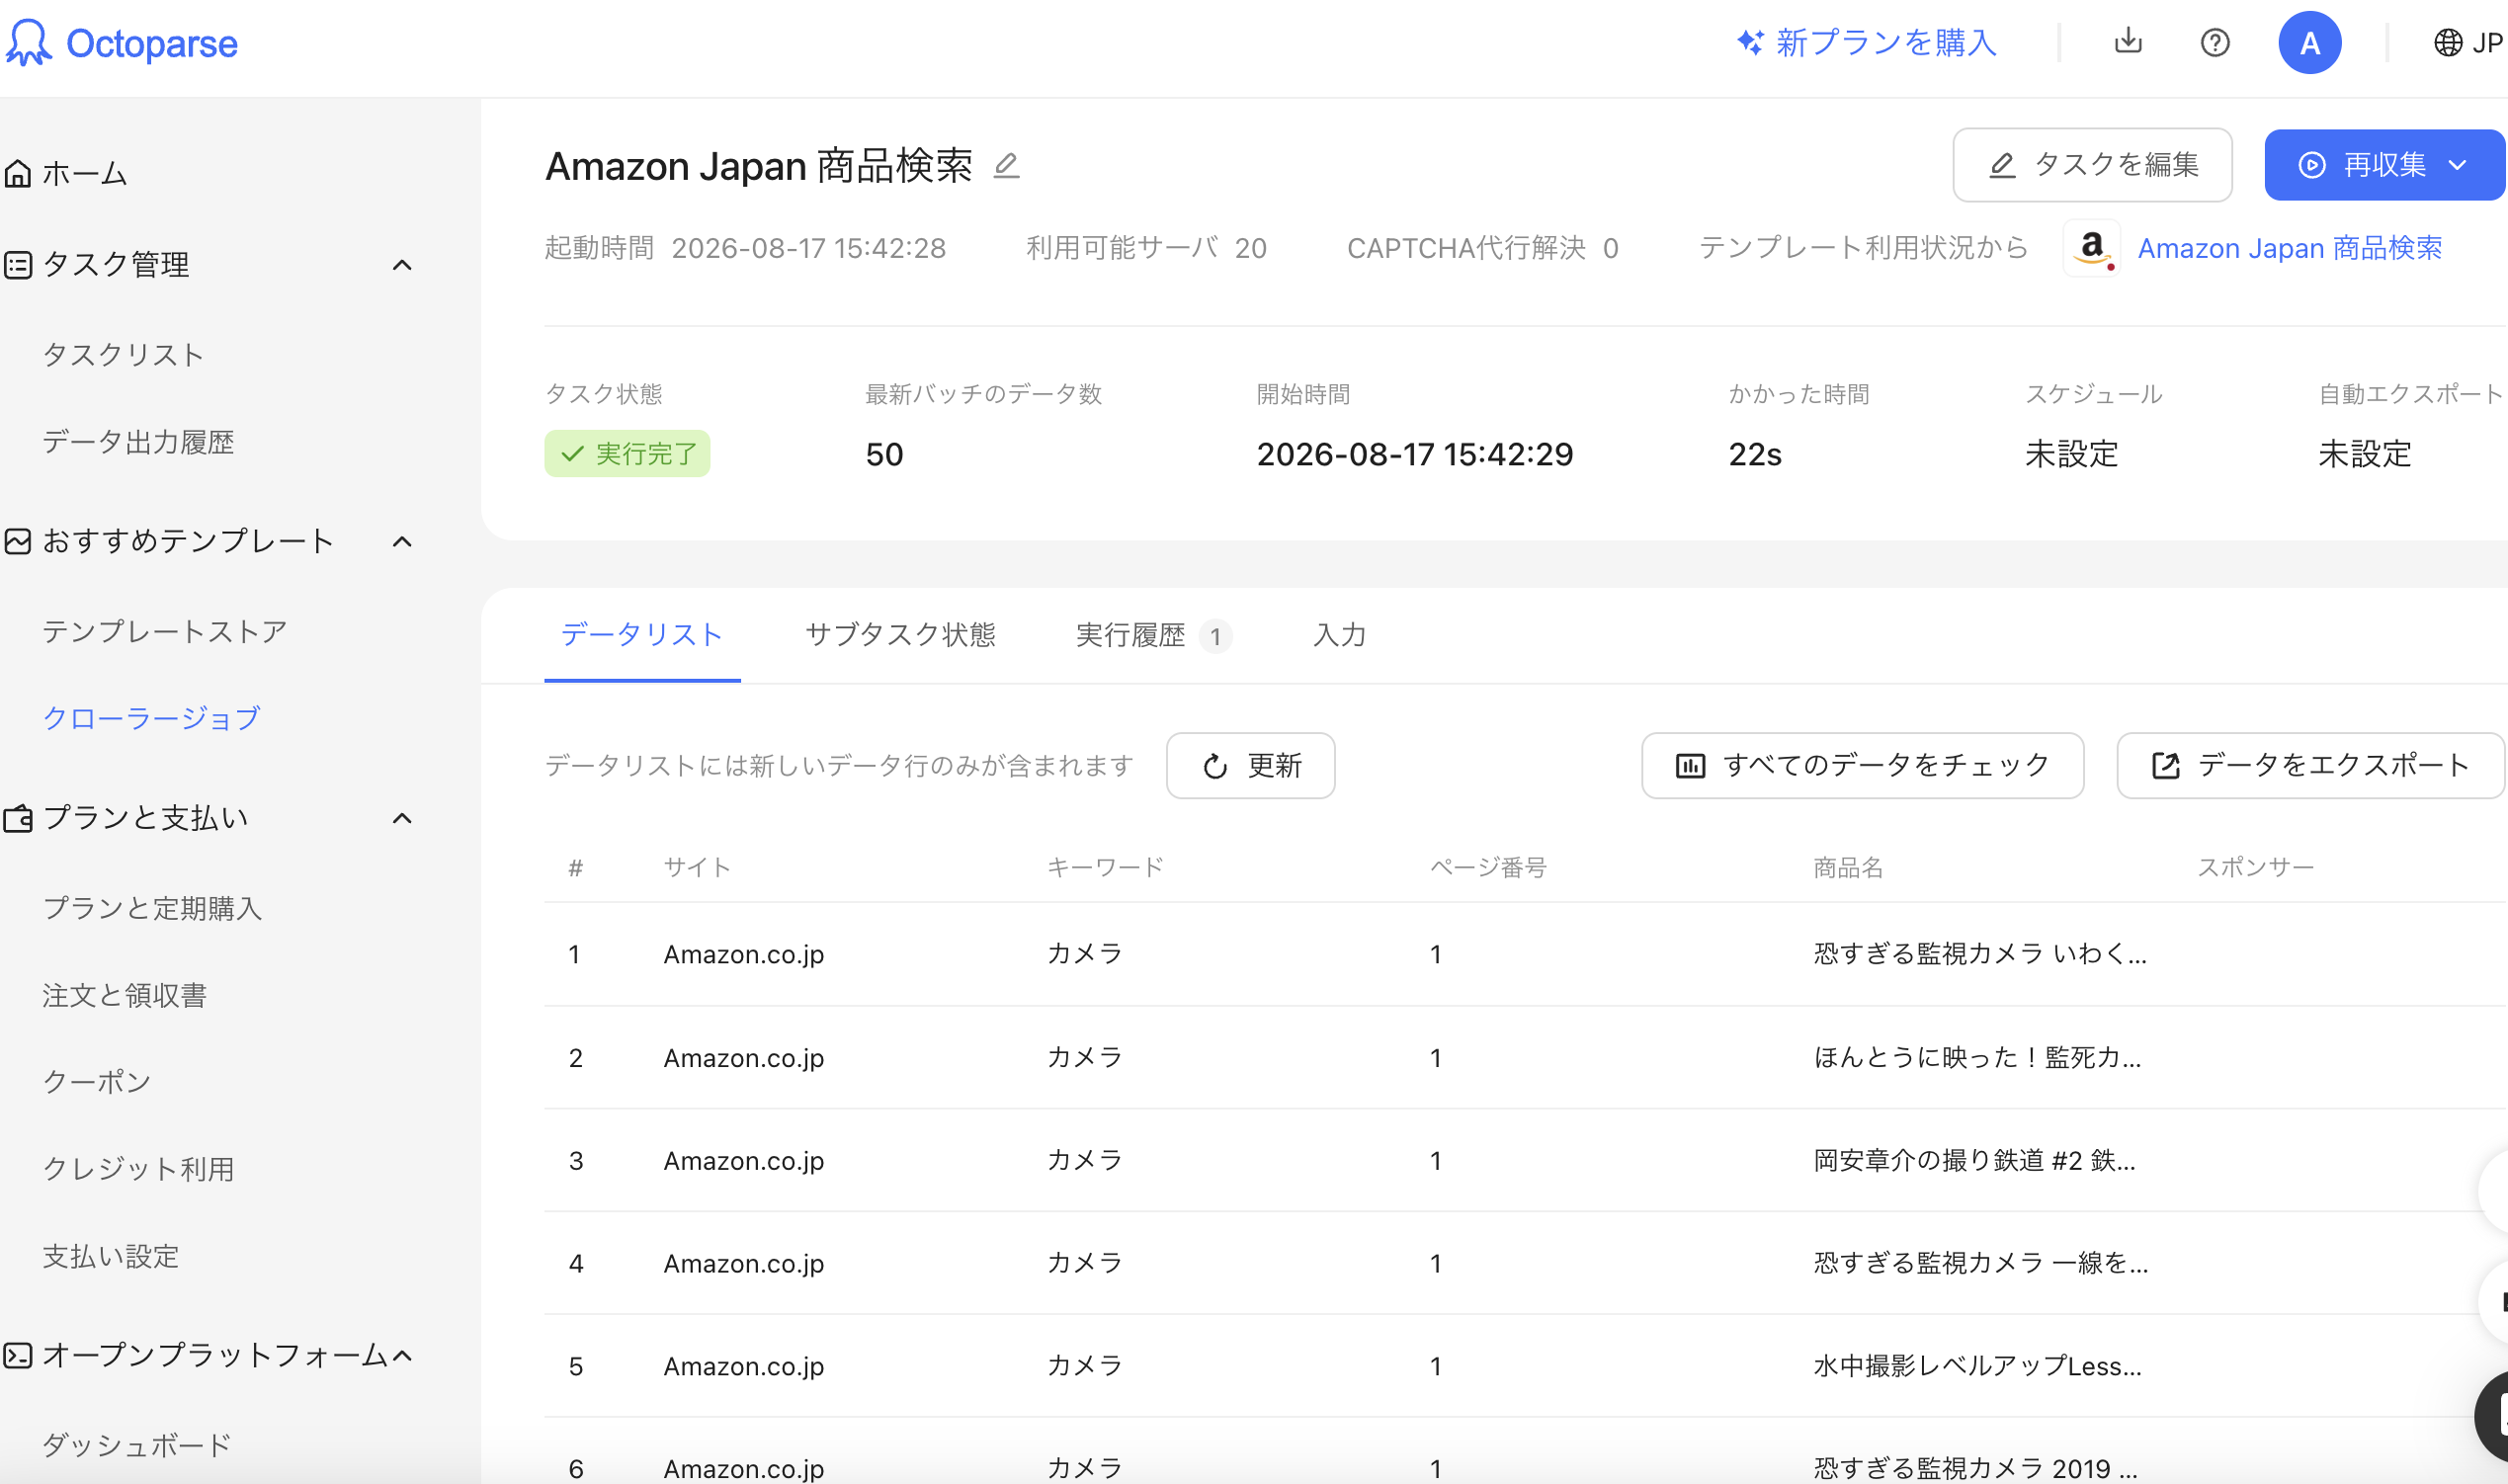This screenshot has width=2508, height=1484.
Task: Select product 岡安章介の撮り鉄道 #2 in row 3
Action: pyautogui.click(x=1974, y=1161)
